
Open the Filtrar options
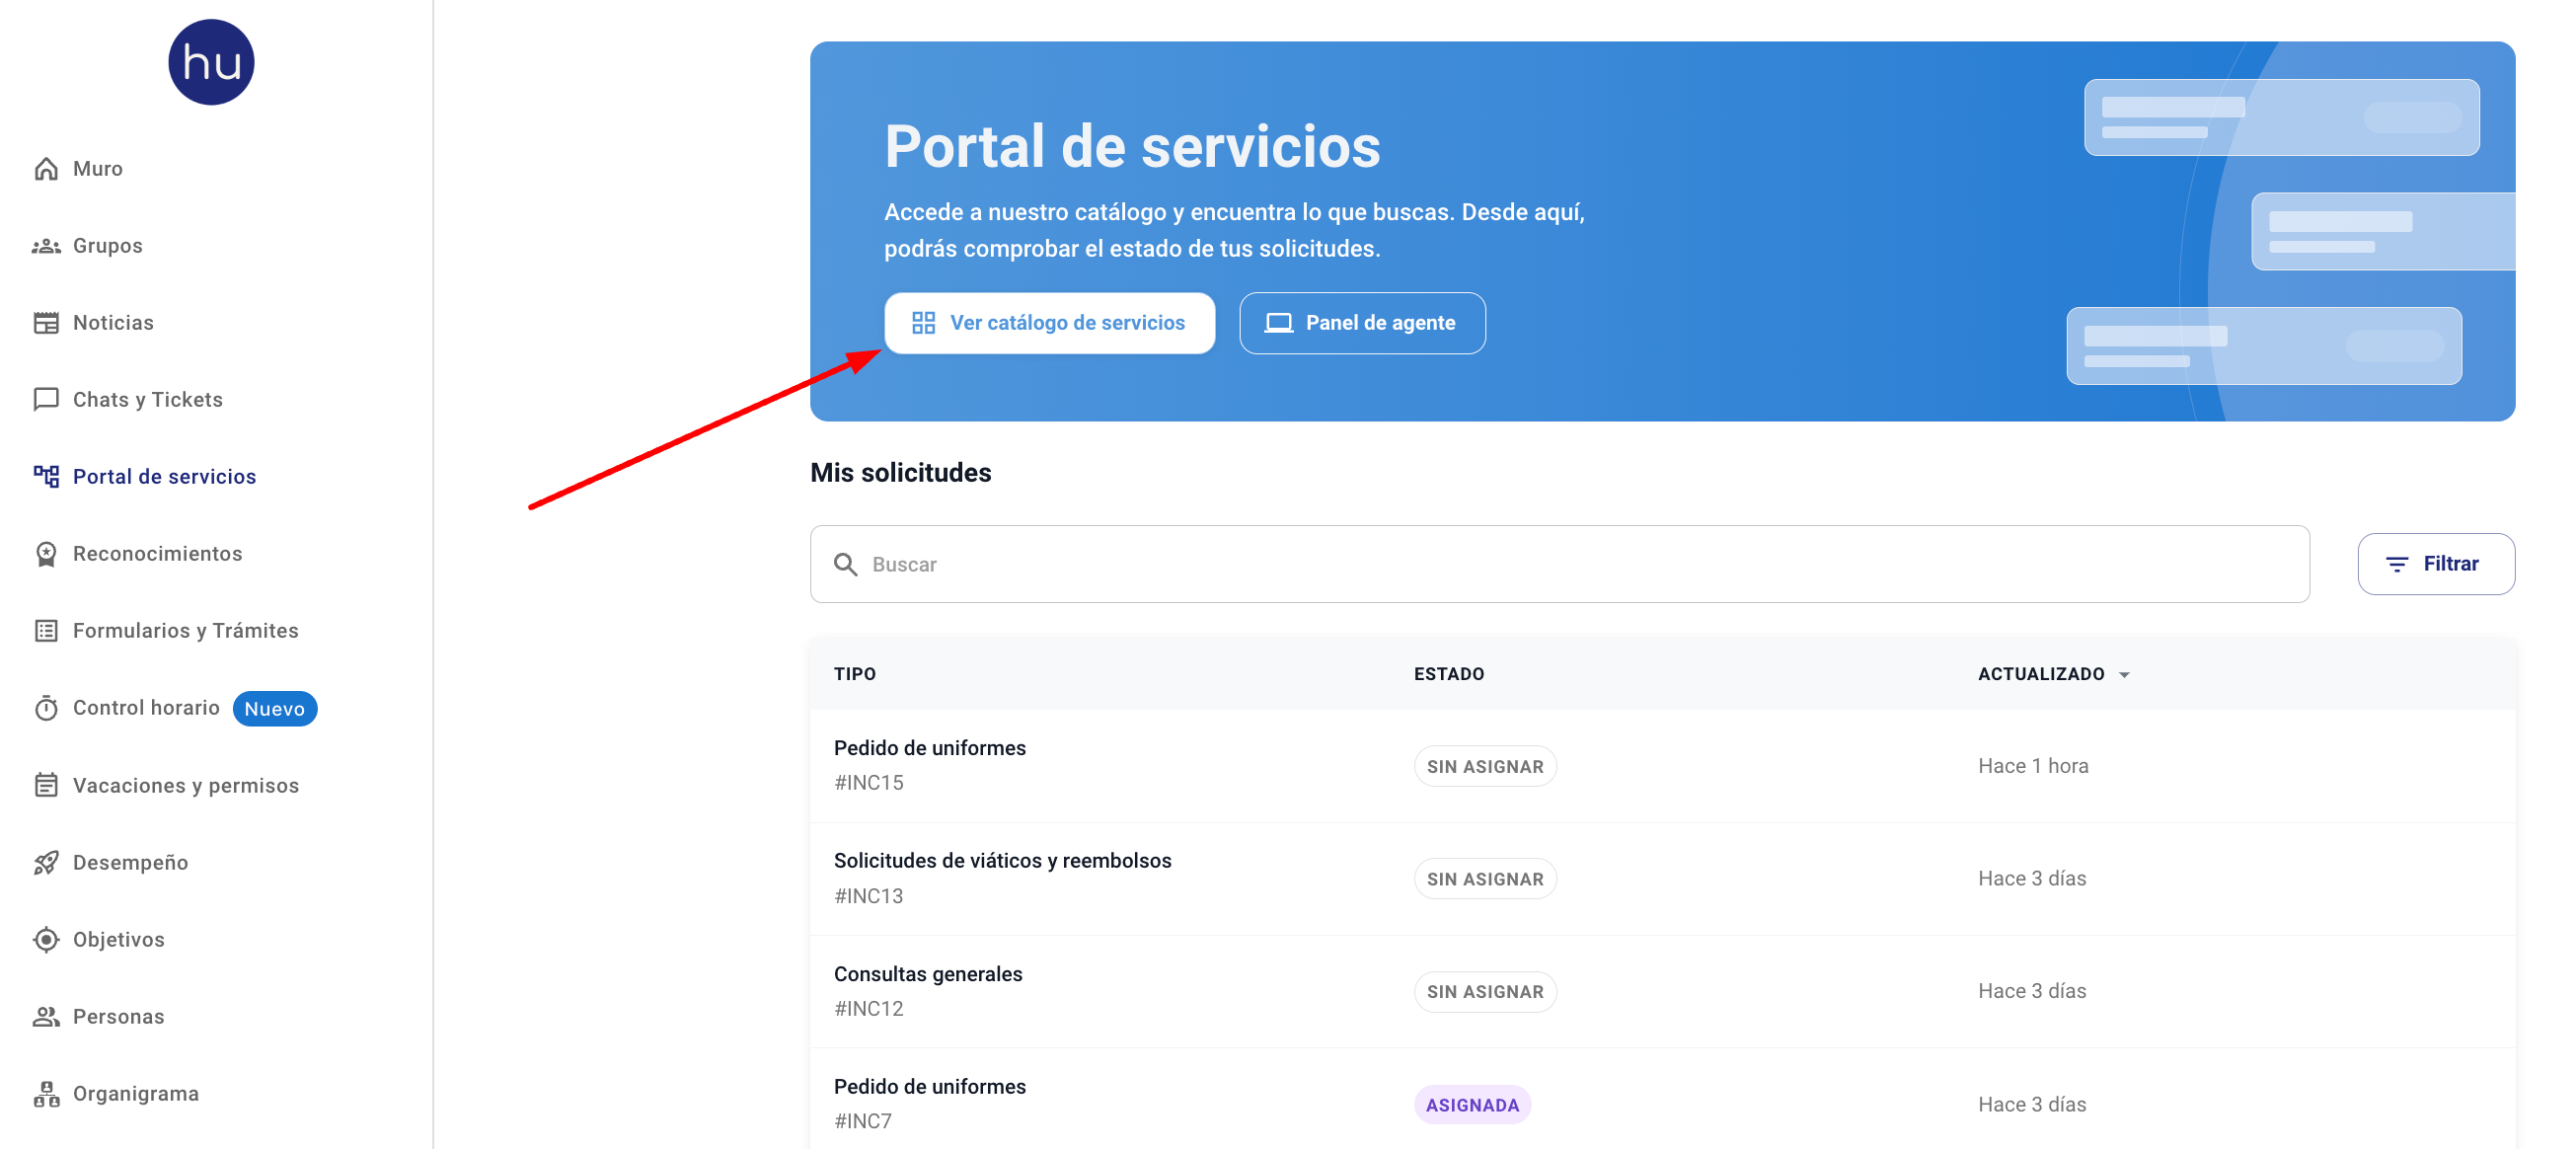(x=2435, y=564)
